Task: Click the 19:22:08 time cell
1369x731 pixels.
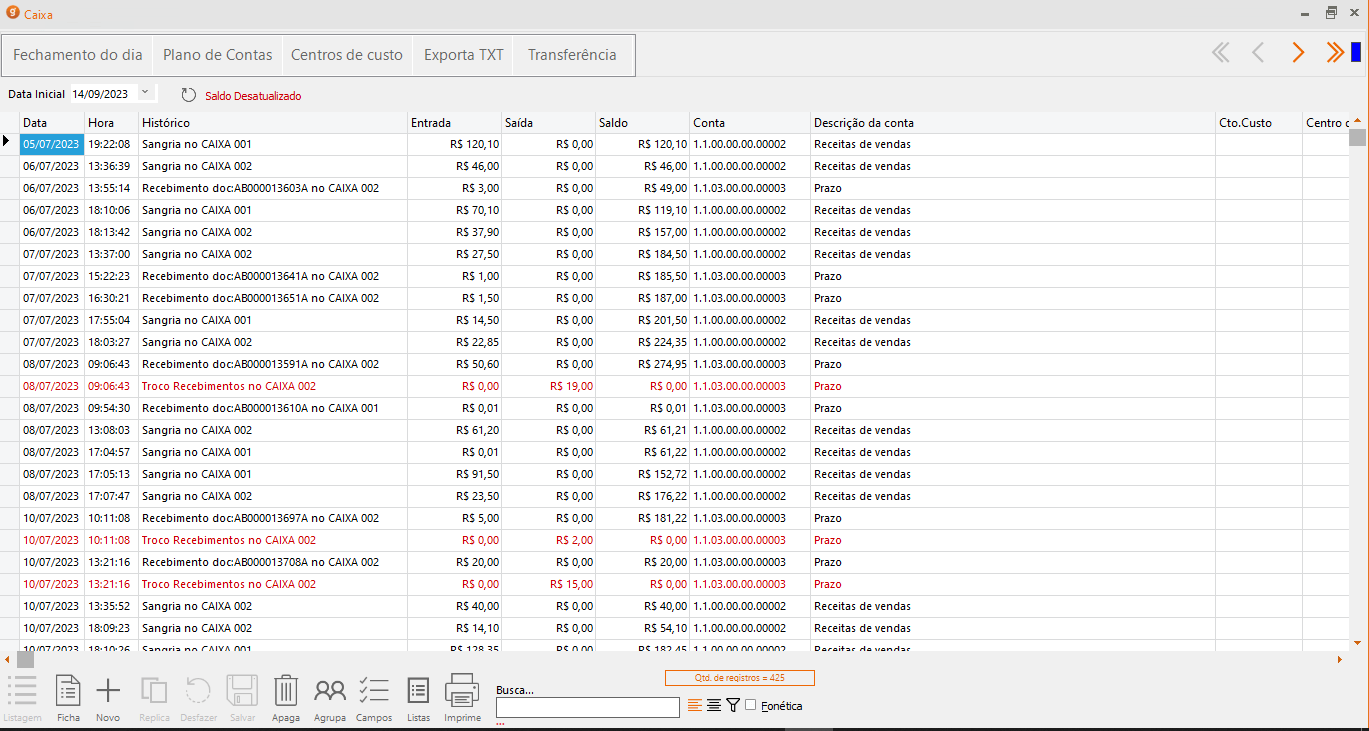Action: coord(112,144)
